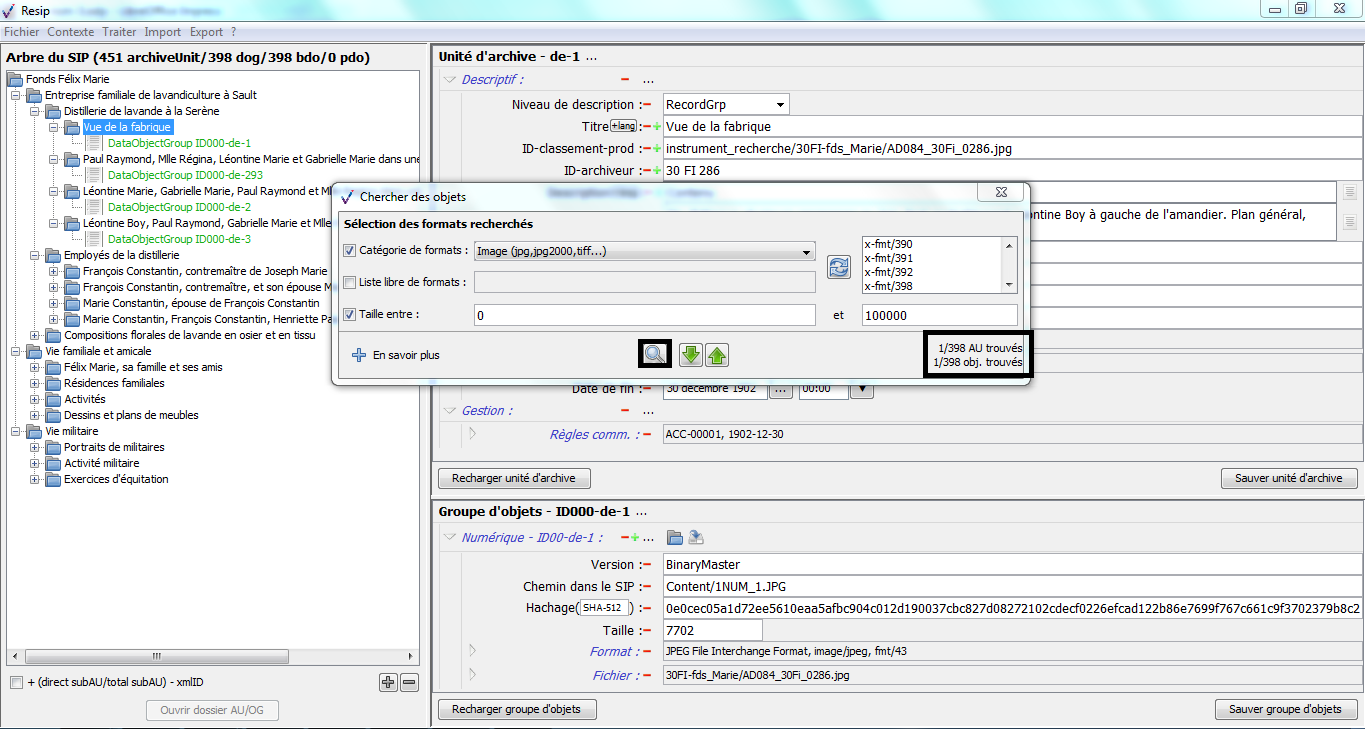This screenshot has width=1365, height=729.
Task: Click the green up arrow for previous result
Action: coord(716,354)
